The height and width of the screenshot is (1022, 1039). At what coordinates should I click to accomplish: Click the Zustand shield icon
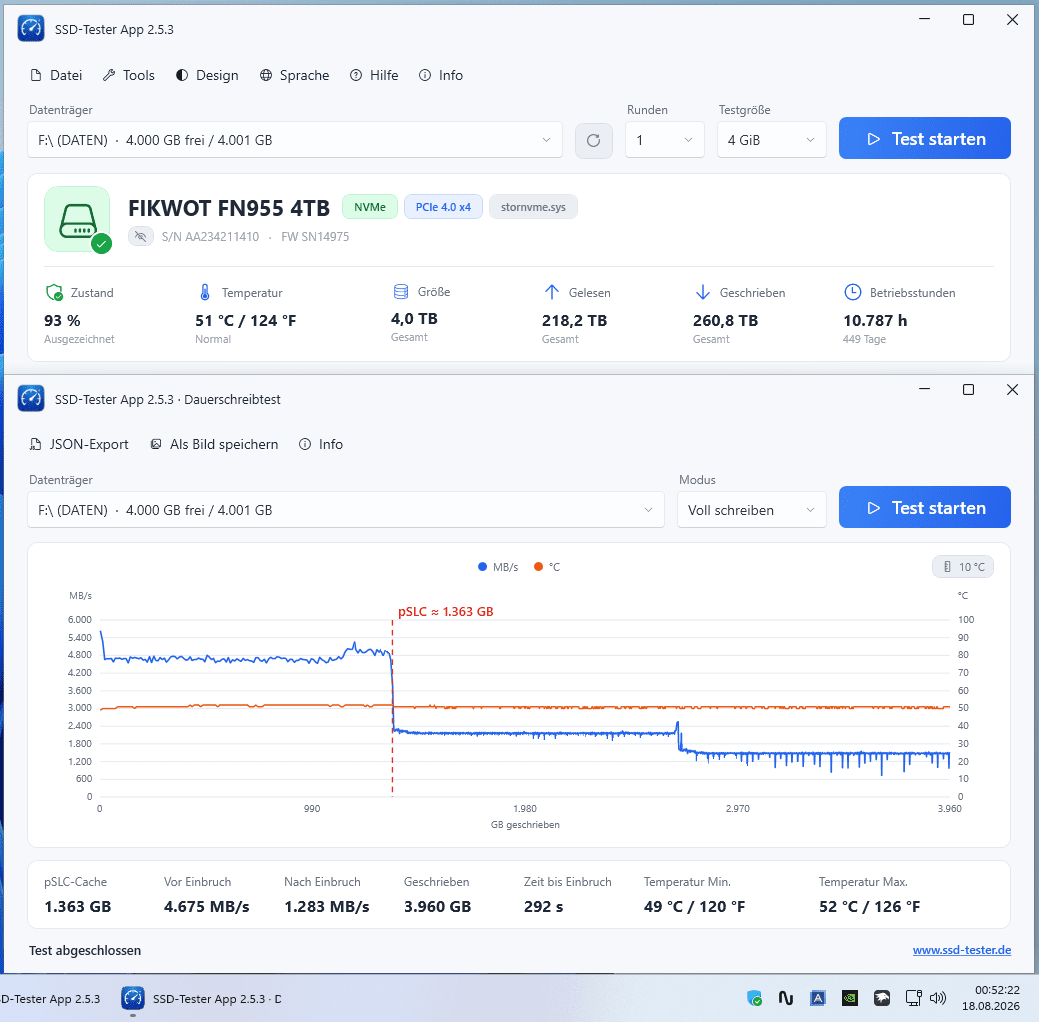point(54,292)
